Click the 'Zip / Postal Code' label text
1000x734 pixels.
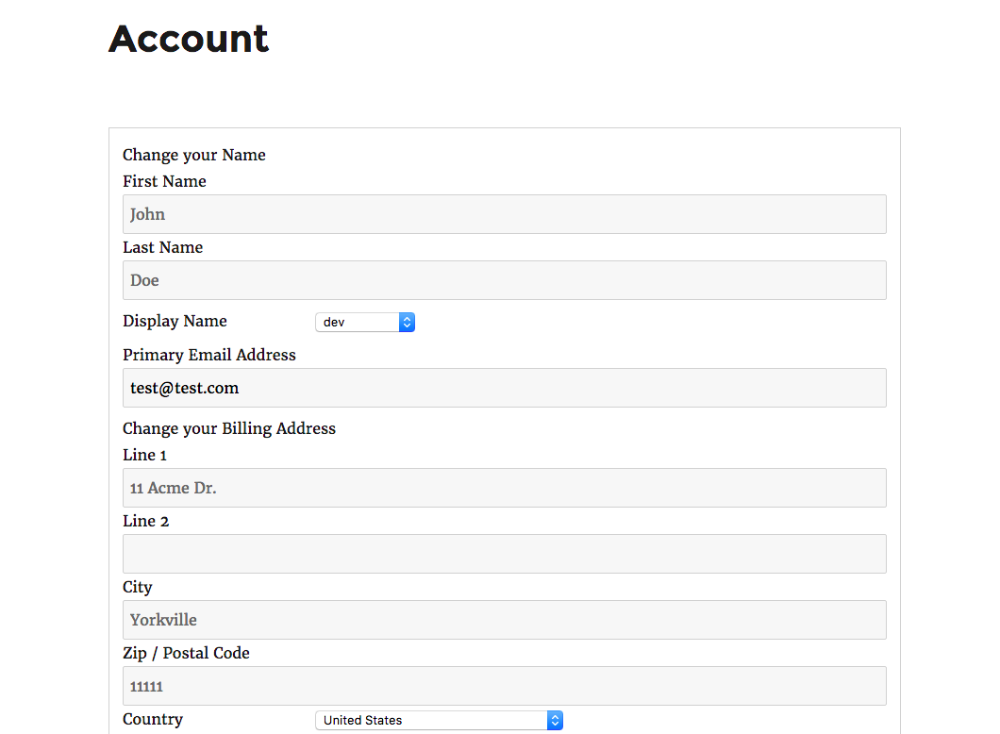pos(186,653)
